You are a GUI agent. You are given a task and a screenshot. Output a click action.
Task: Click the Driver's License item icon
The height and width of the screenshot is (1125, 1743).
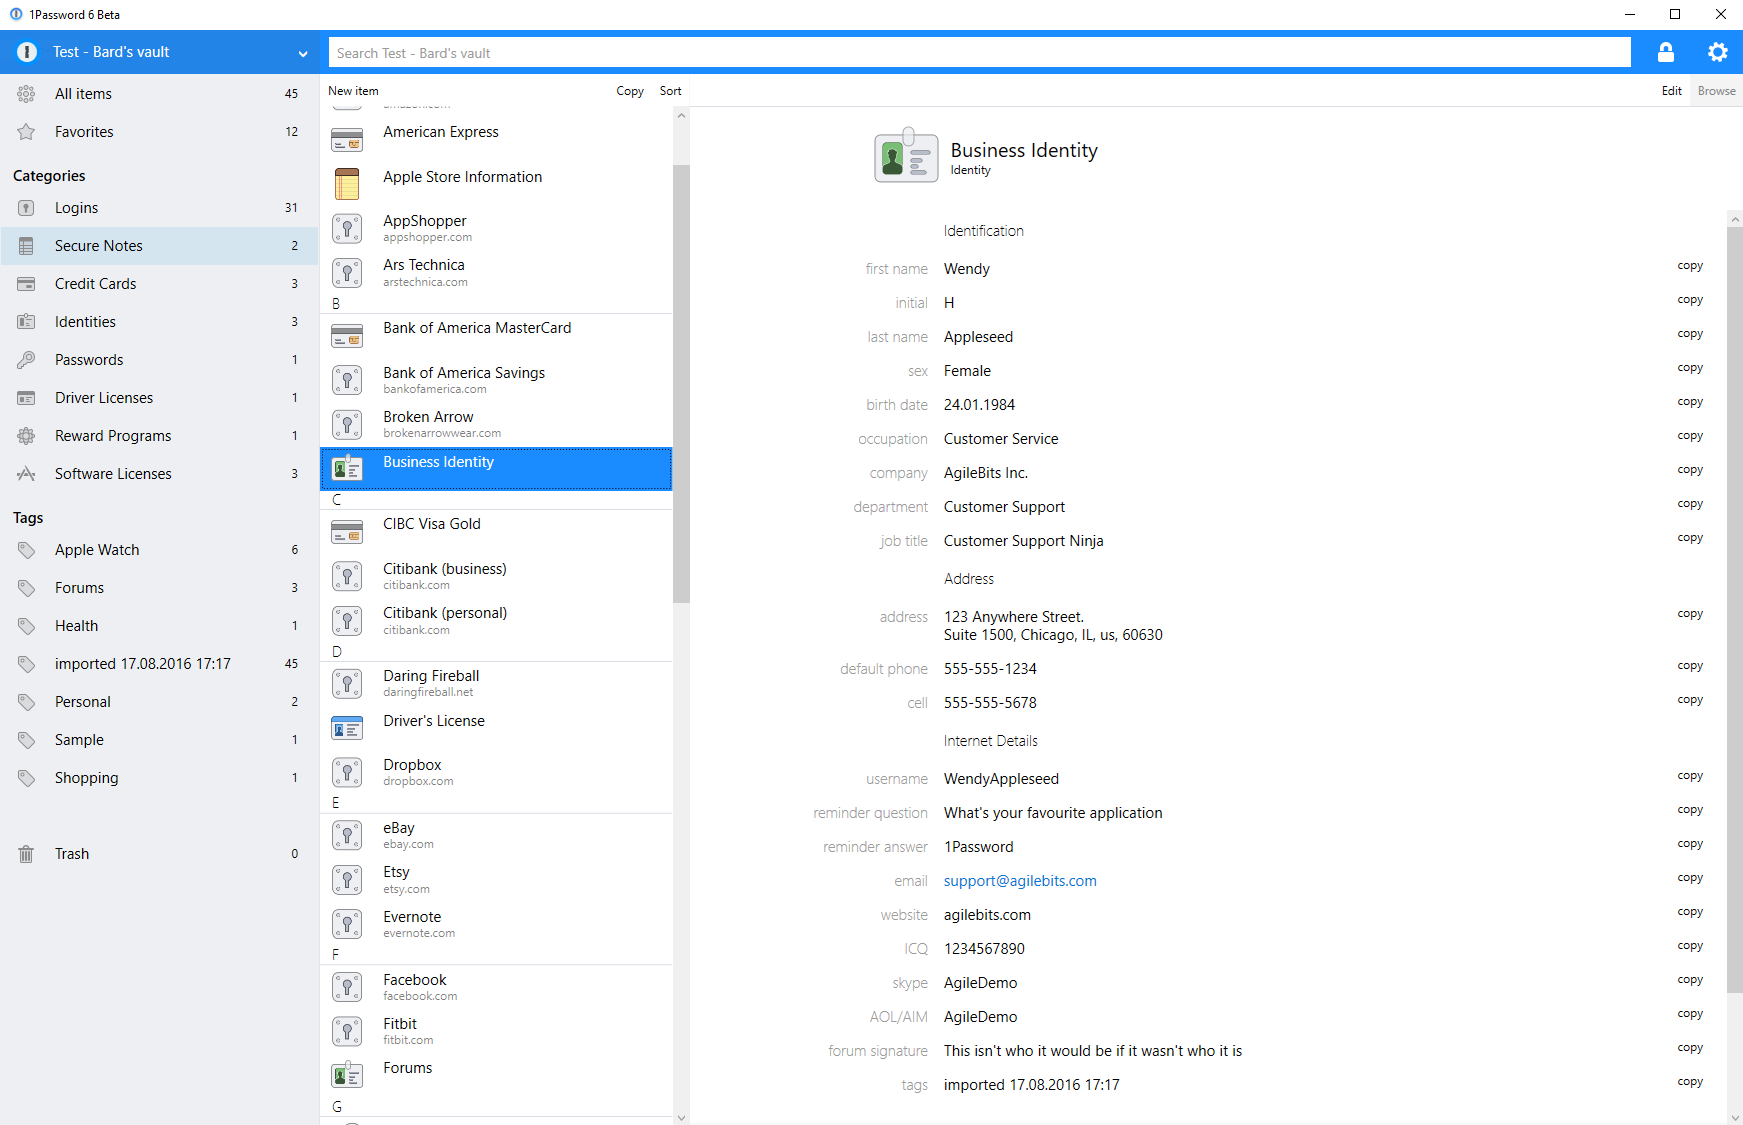click(x=347, y=728)
